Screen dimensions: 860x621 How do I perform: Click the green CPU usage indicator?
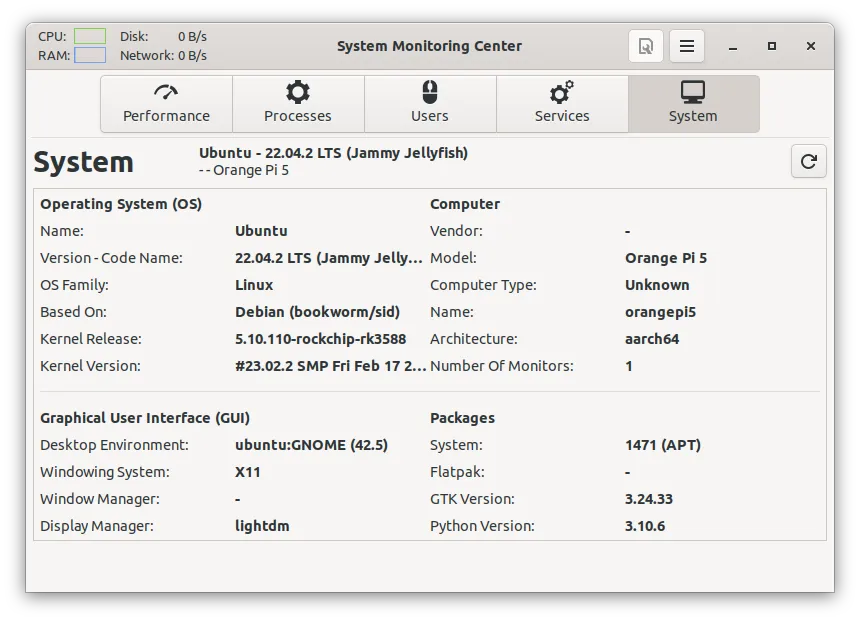pyautogui.click(x=89, y=36)
